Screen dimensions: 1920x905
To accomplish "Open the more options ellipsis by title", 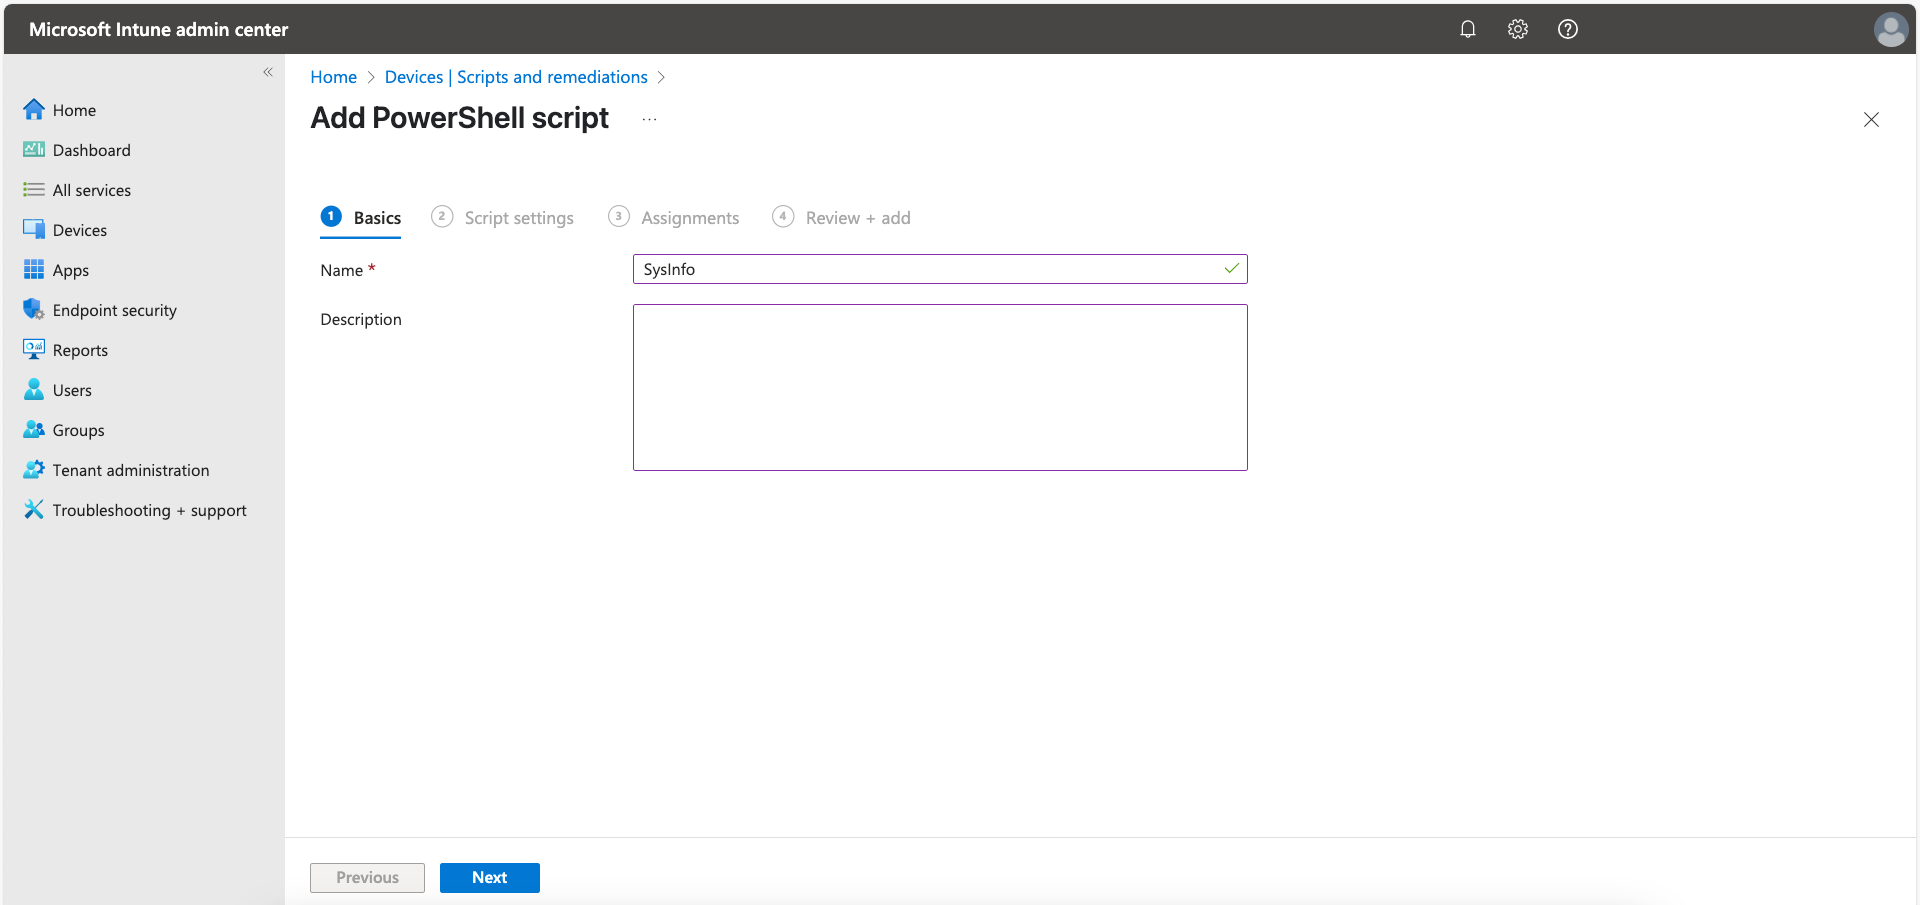I will click(650, 119).
